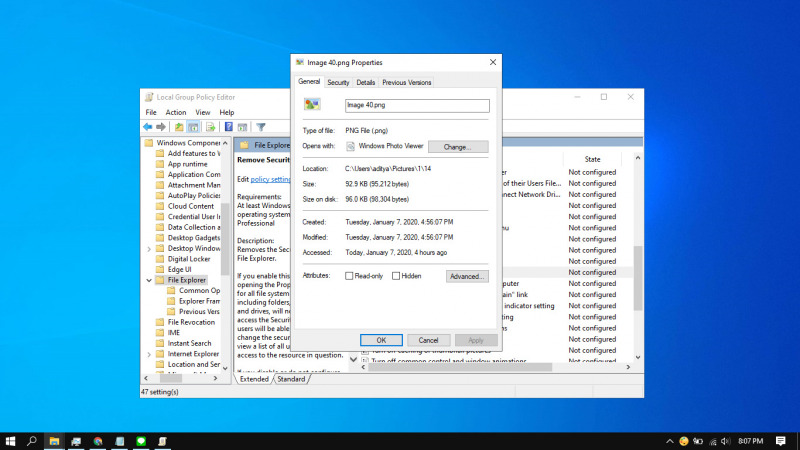Toggle Show/Hide Action Pane toolbar icon
800x450 pixels.
[x=243, y=127]
